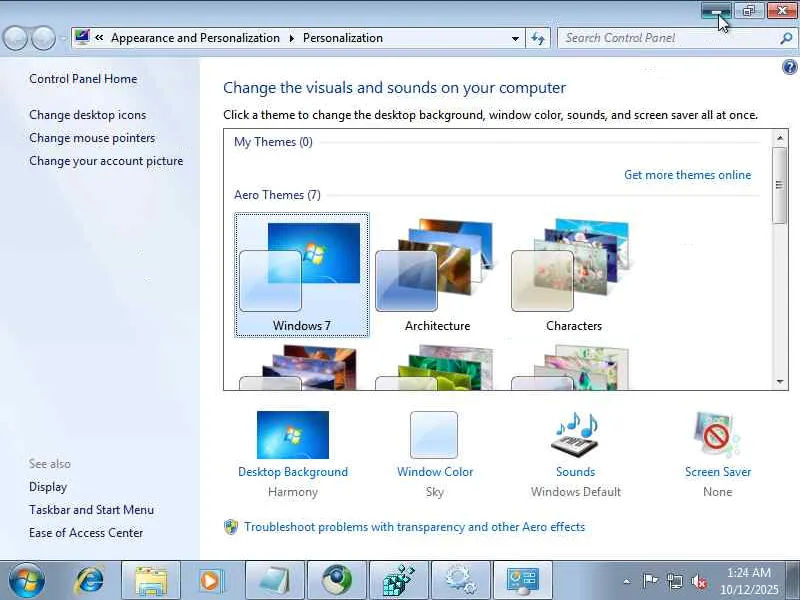Click Personalization breadcrumb segment
The width and height of the screenshot is (800, 600).
pyautogui.click(x=343, y=38)
